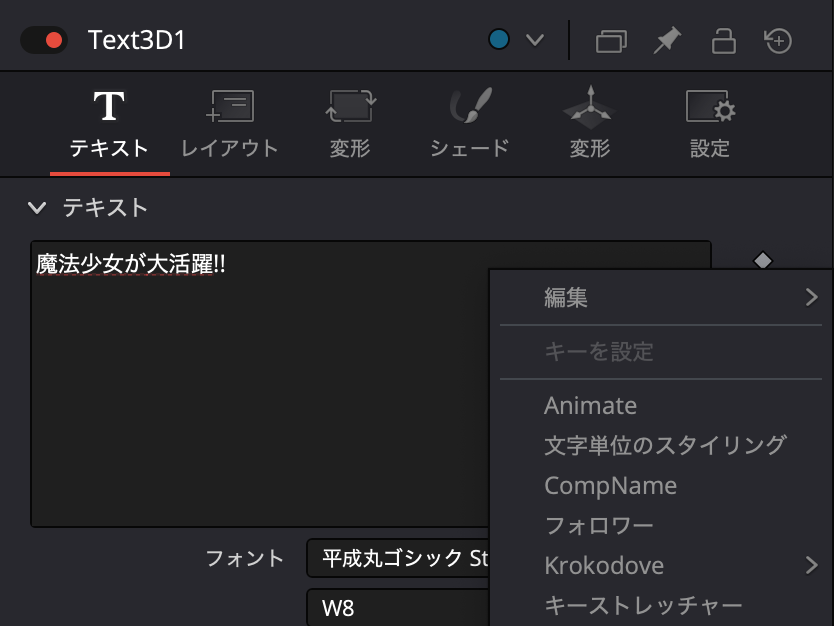834x626 pixels.
Task: Pin the Text3D1 inspector panel
Action: click(x=667, y=40)
